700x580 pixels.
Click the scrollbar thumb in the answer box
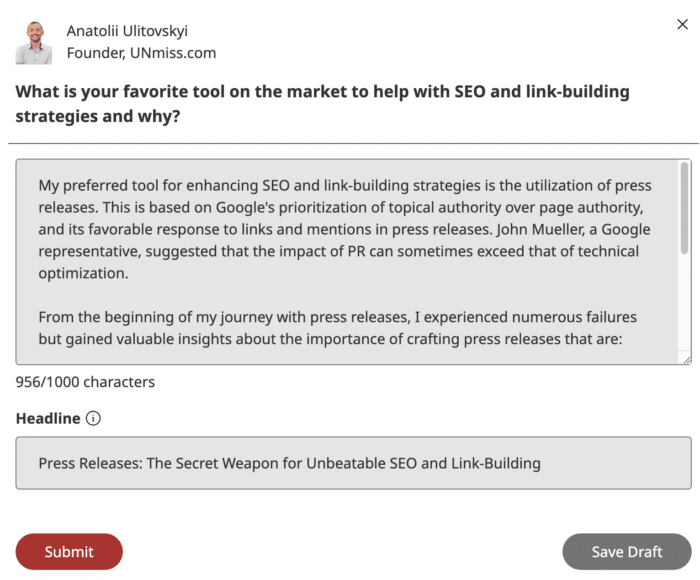[x=684, y=209]
